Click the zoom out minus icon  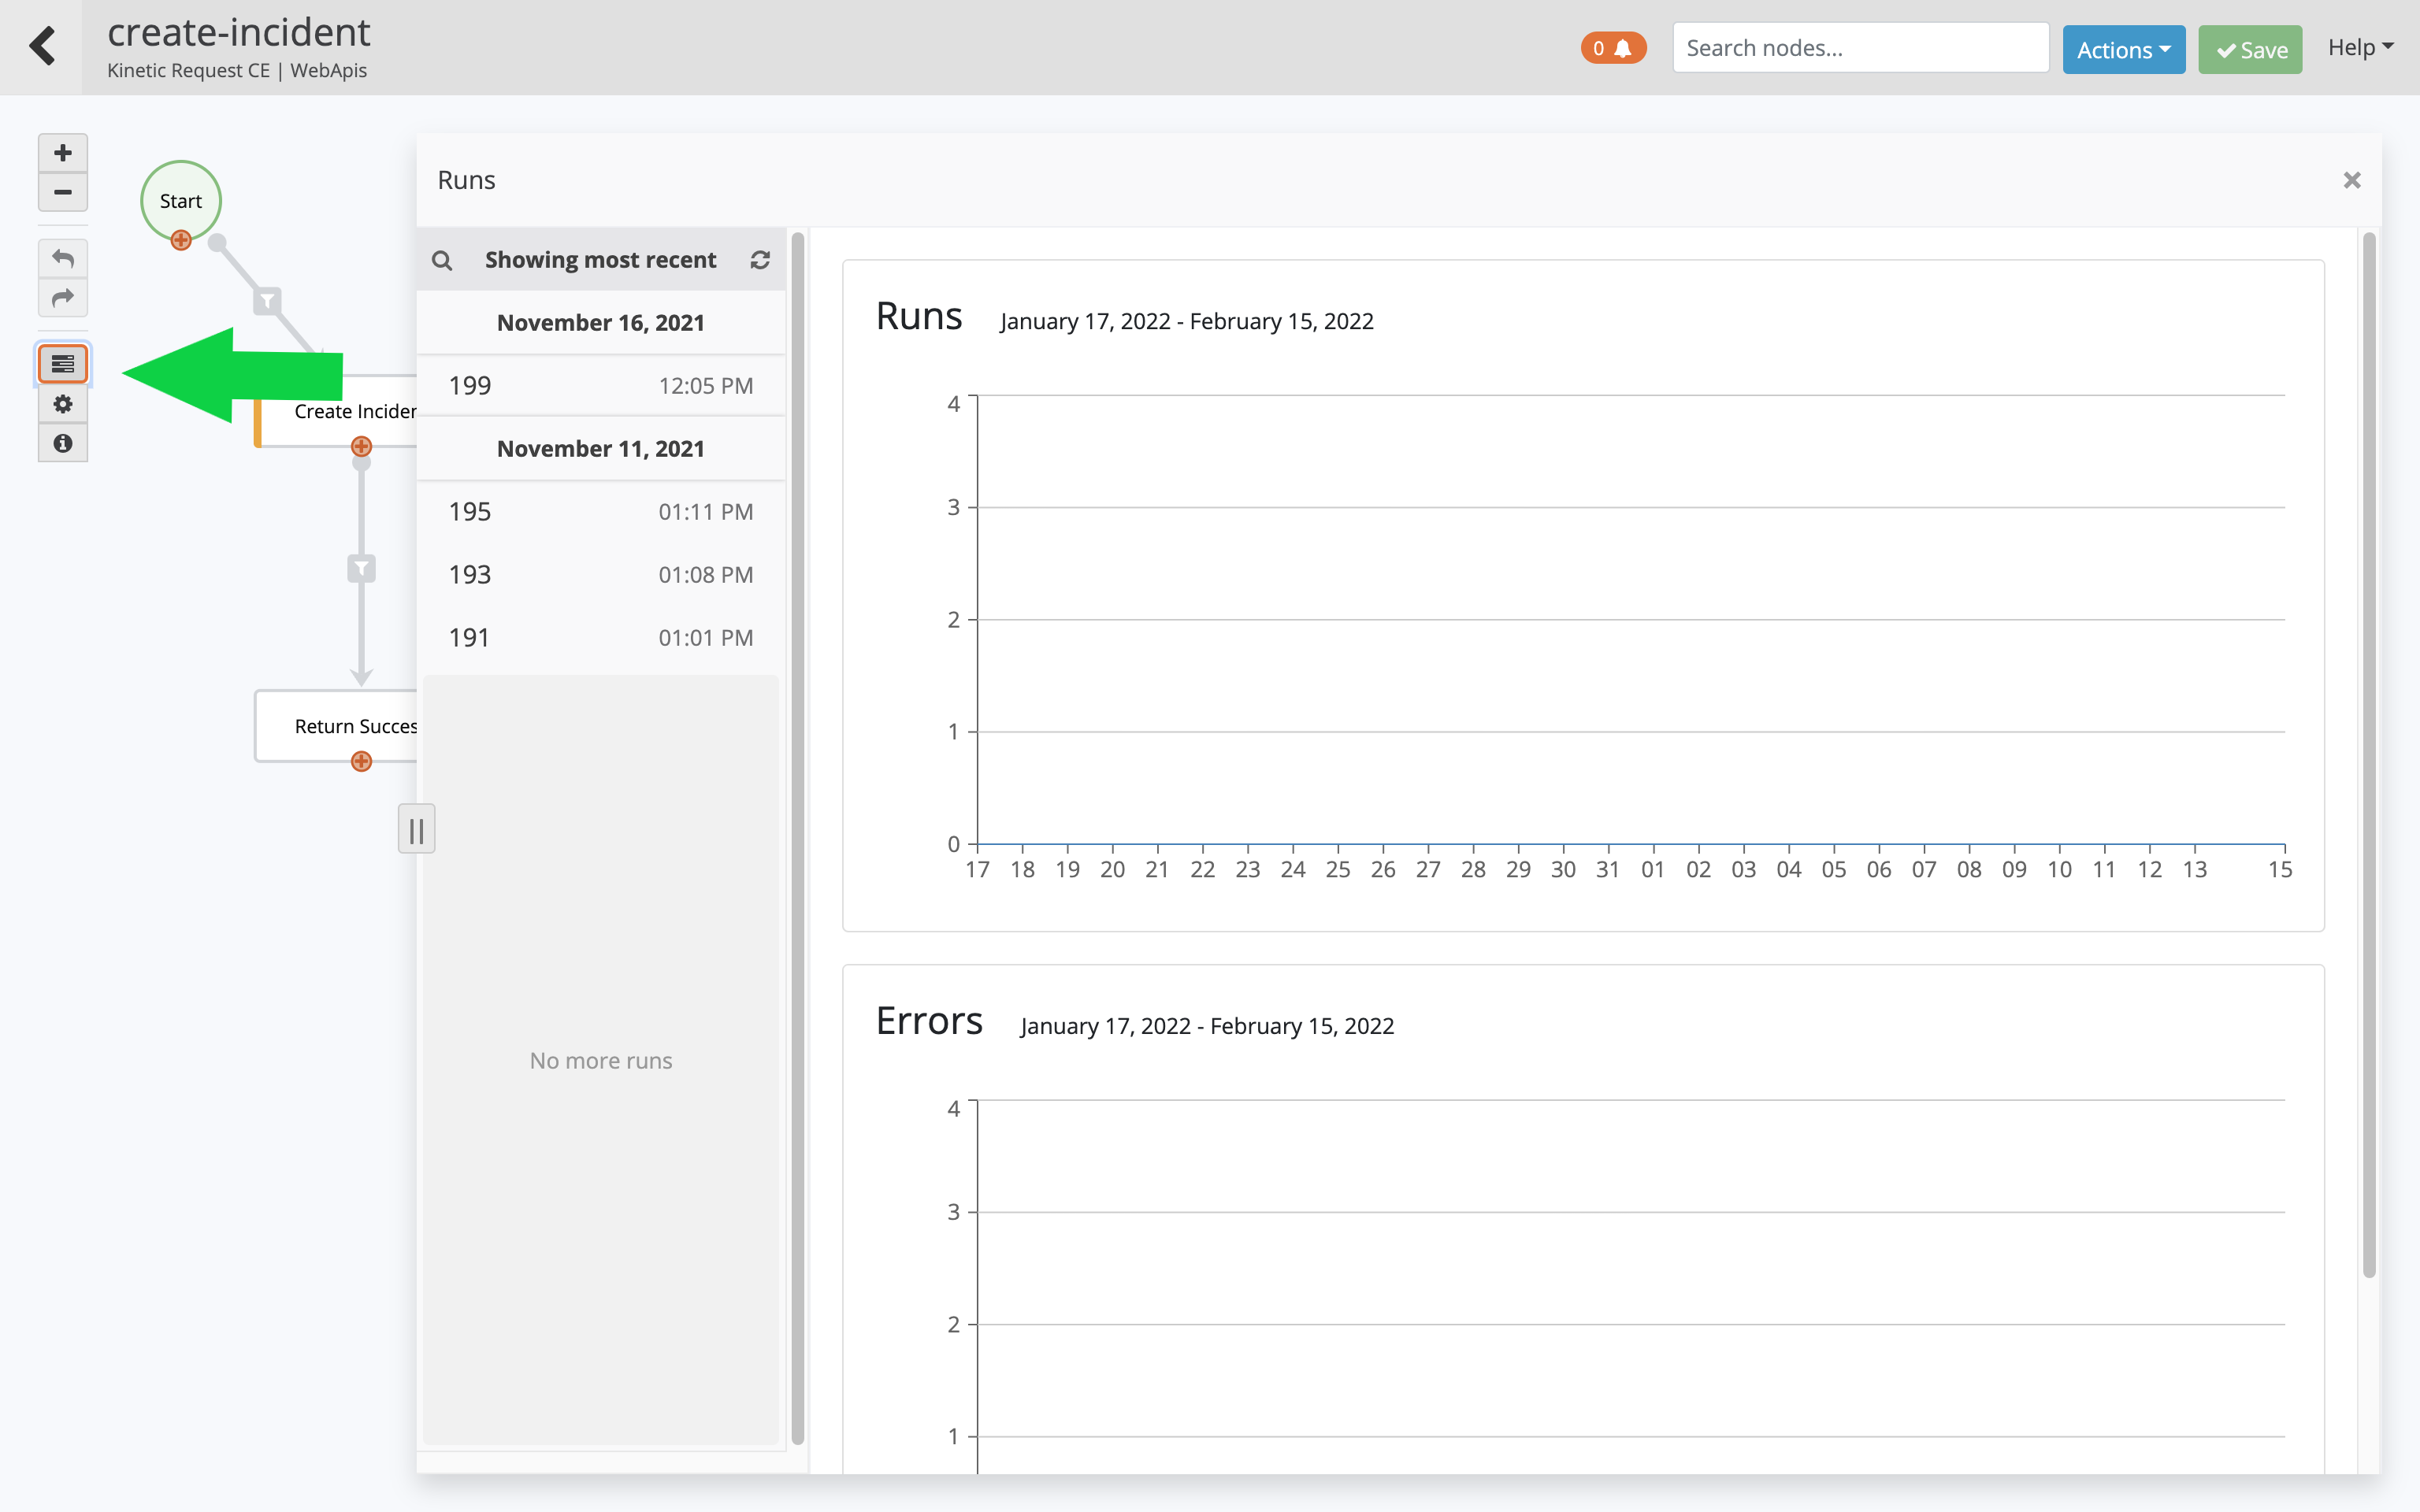click(x=62, y=192)
